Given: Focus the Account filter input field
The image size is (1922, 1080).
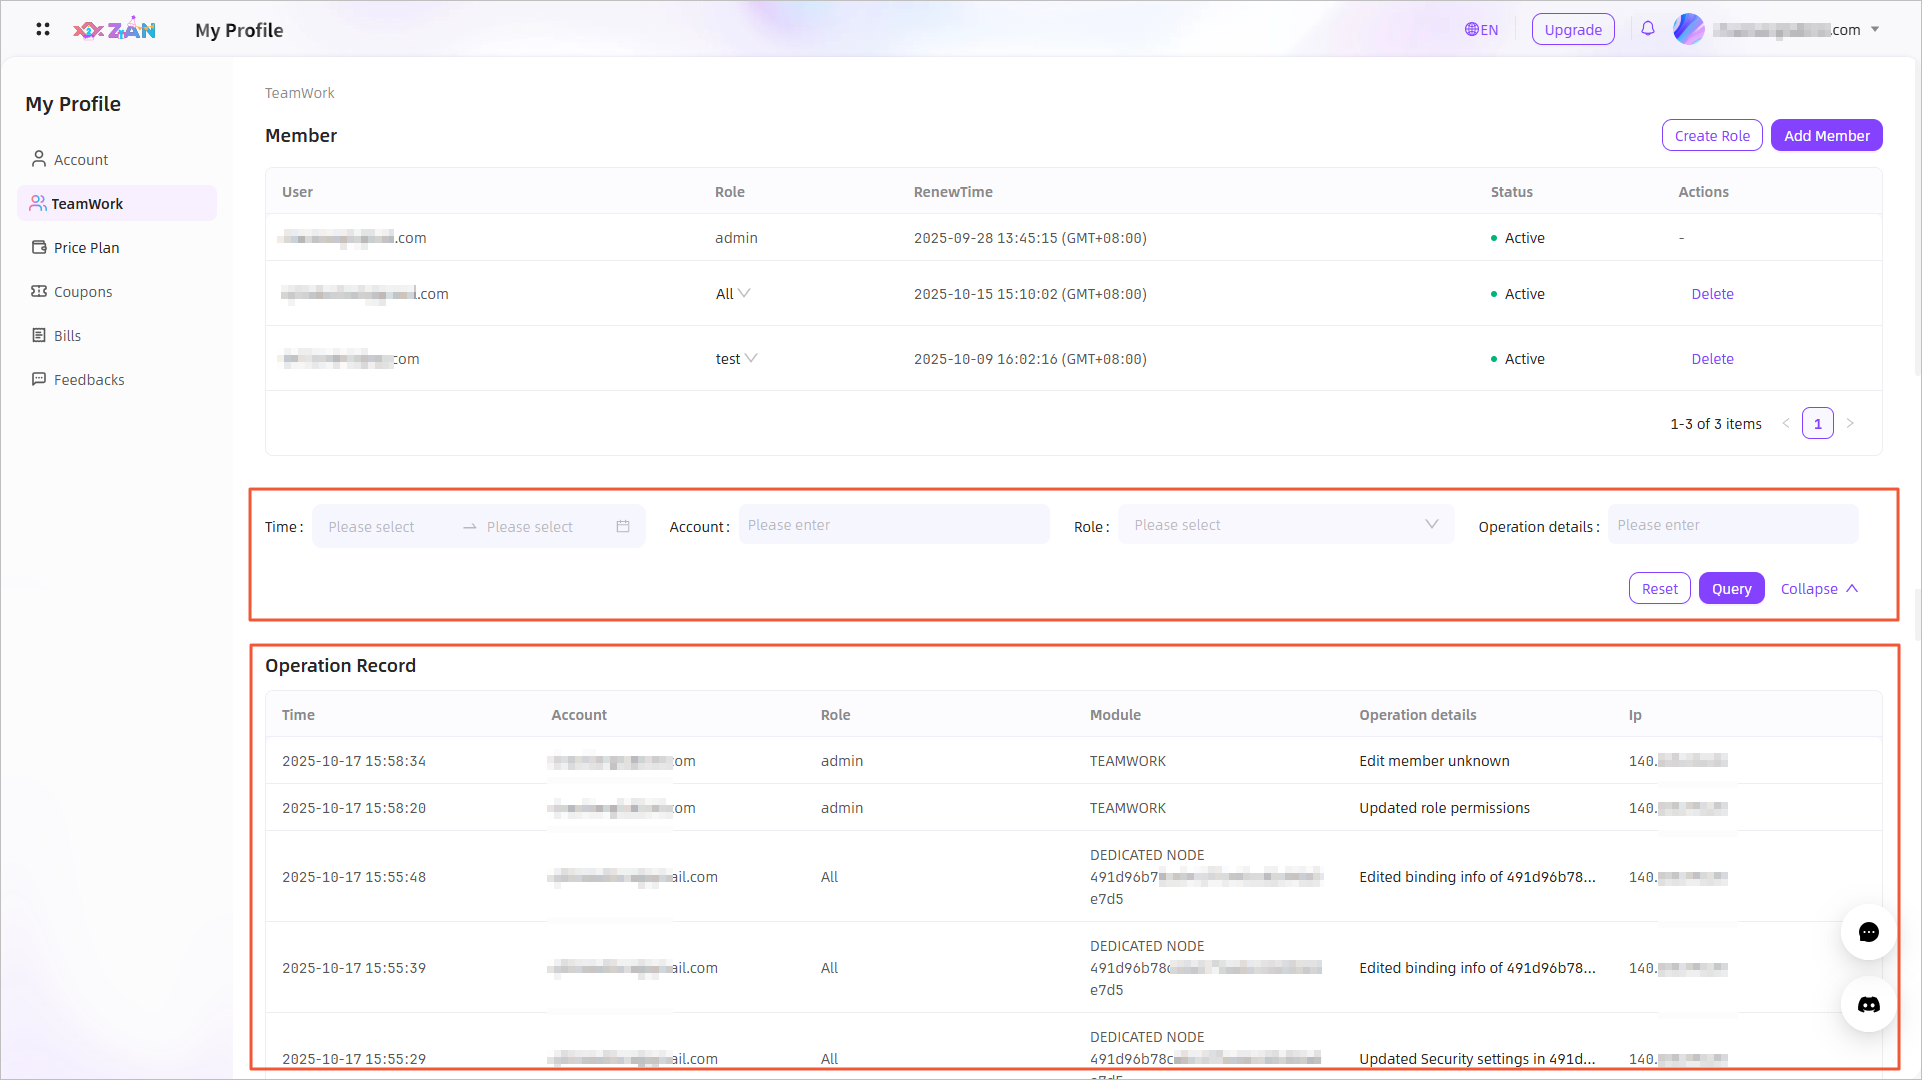Looking at the screenshot, I should click(893, 524).
